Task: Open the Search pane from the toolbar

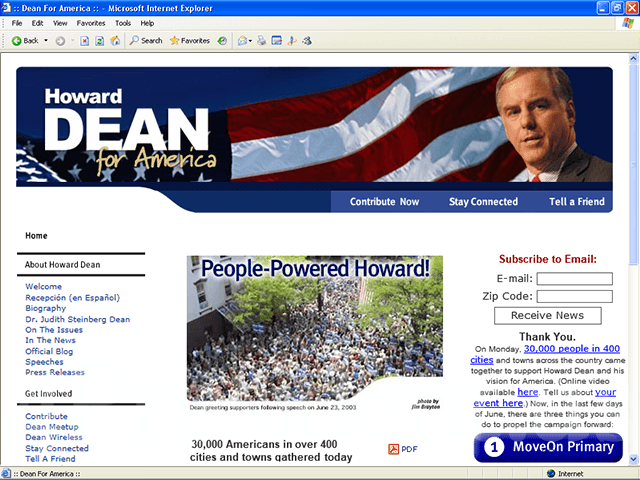Action: (x=146, y=41)
